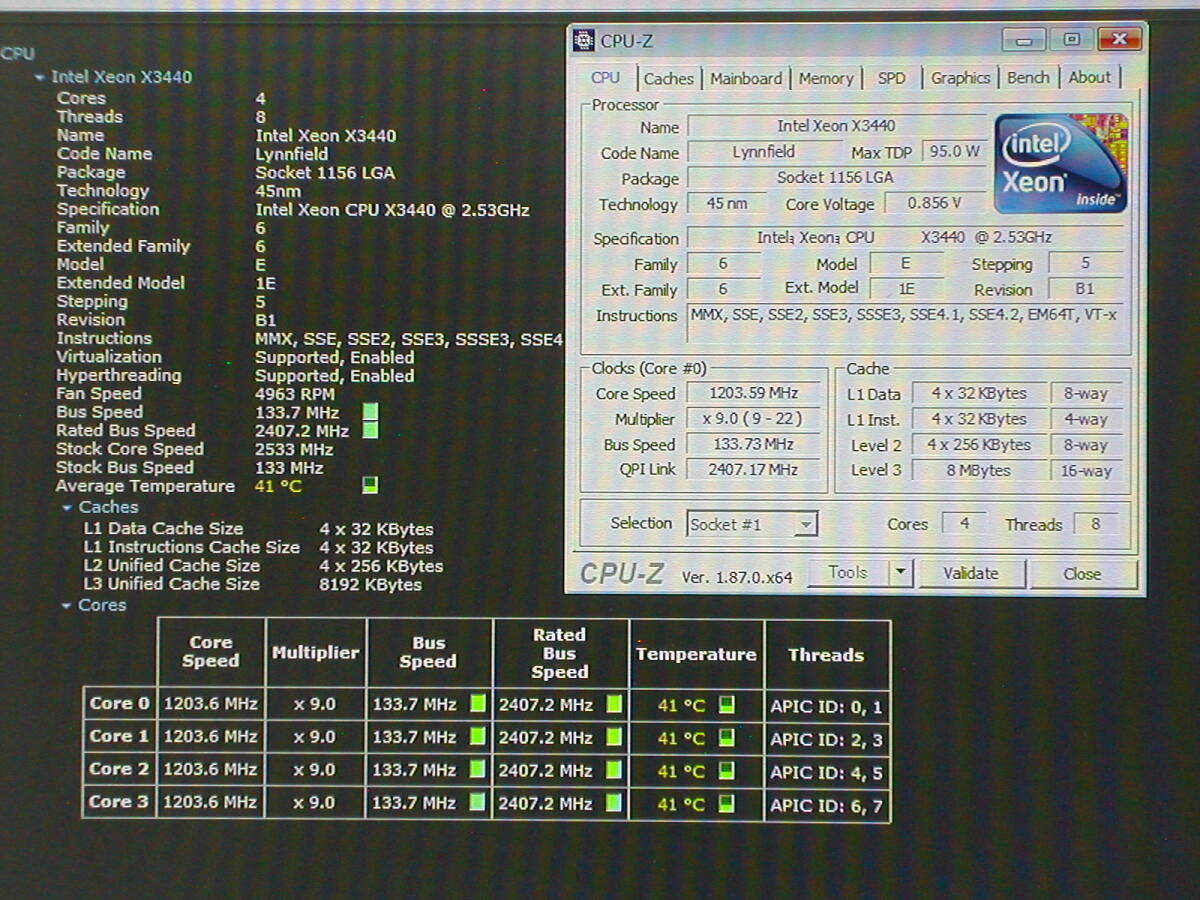Select the SPD tab
Viewport: 1200px width, 900px height.
(891, 78)
